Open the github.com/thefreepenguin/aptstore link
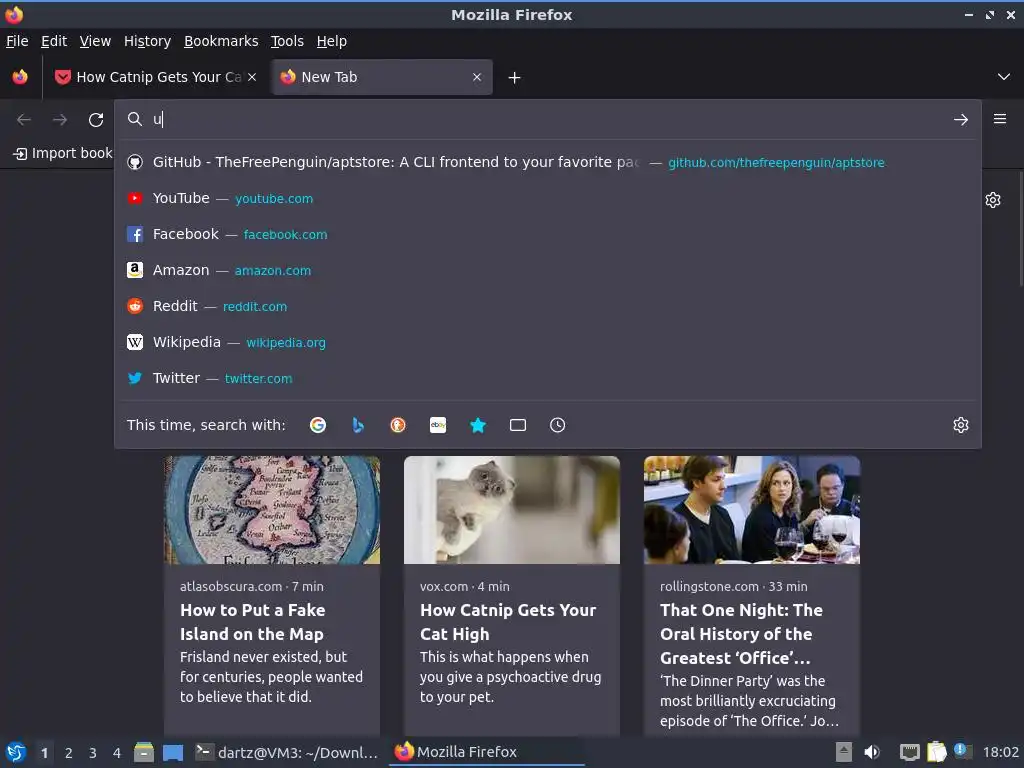Screen dimensions: 1024x768 tap(776, 163)
